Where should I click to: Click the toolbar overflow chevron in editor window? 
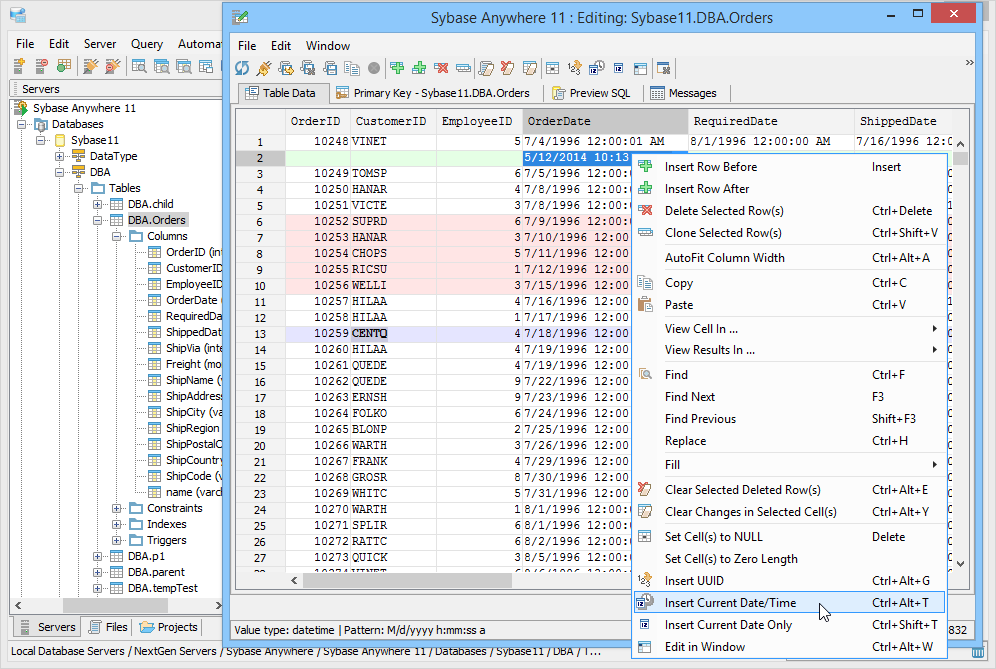[969, 62]
